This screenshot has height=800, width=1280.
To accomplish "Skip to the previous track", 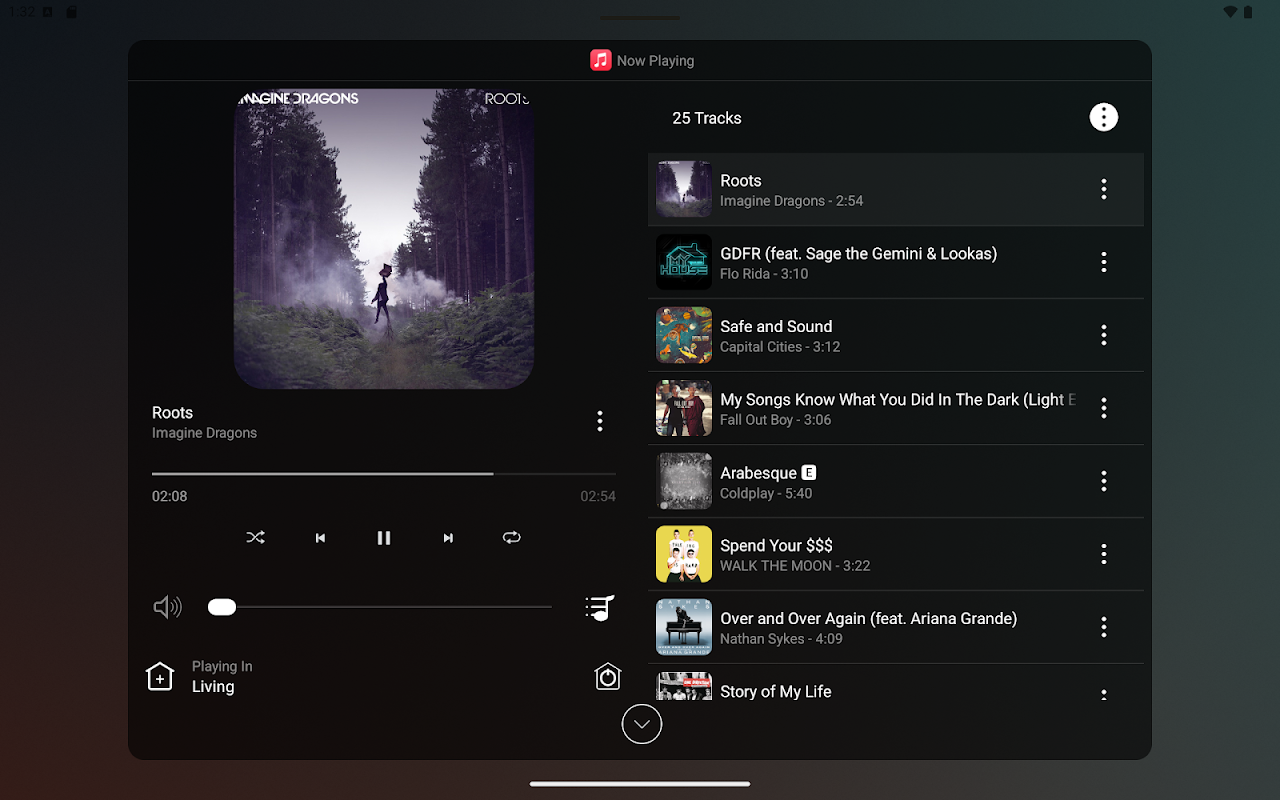I will 320,538.
